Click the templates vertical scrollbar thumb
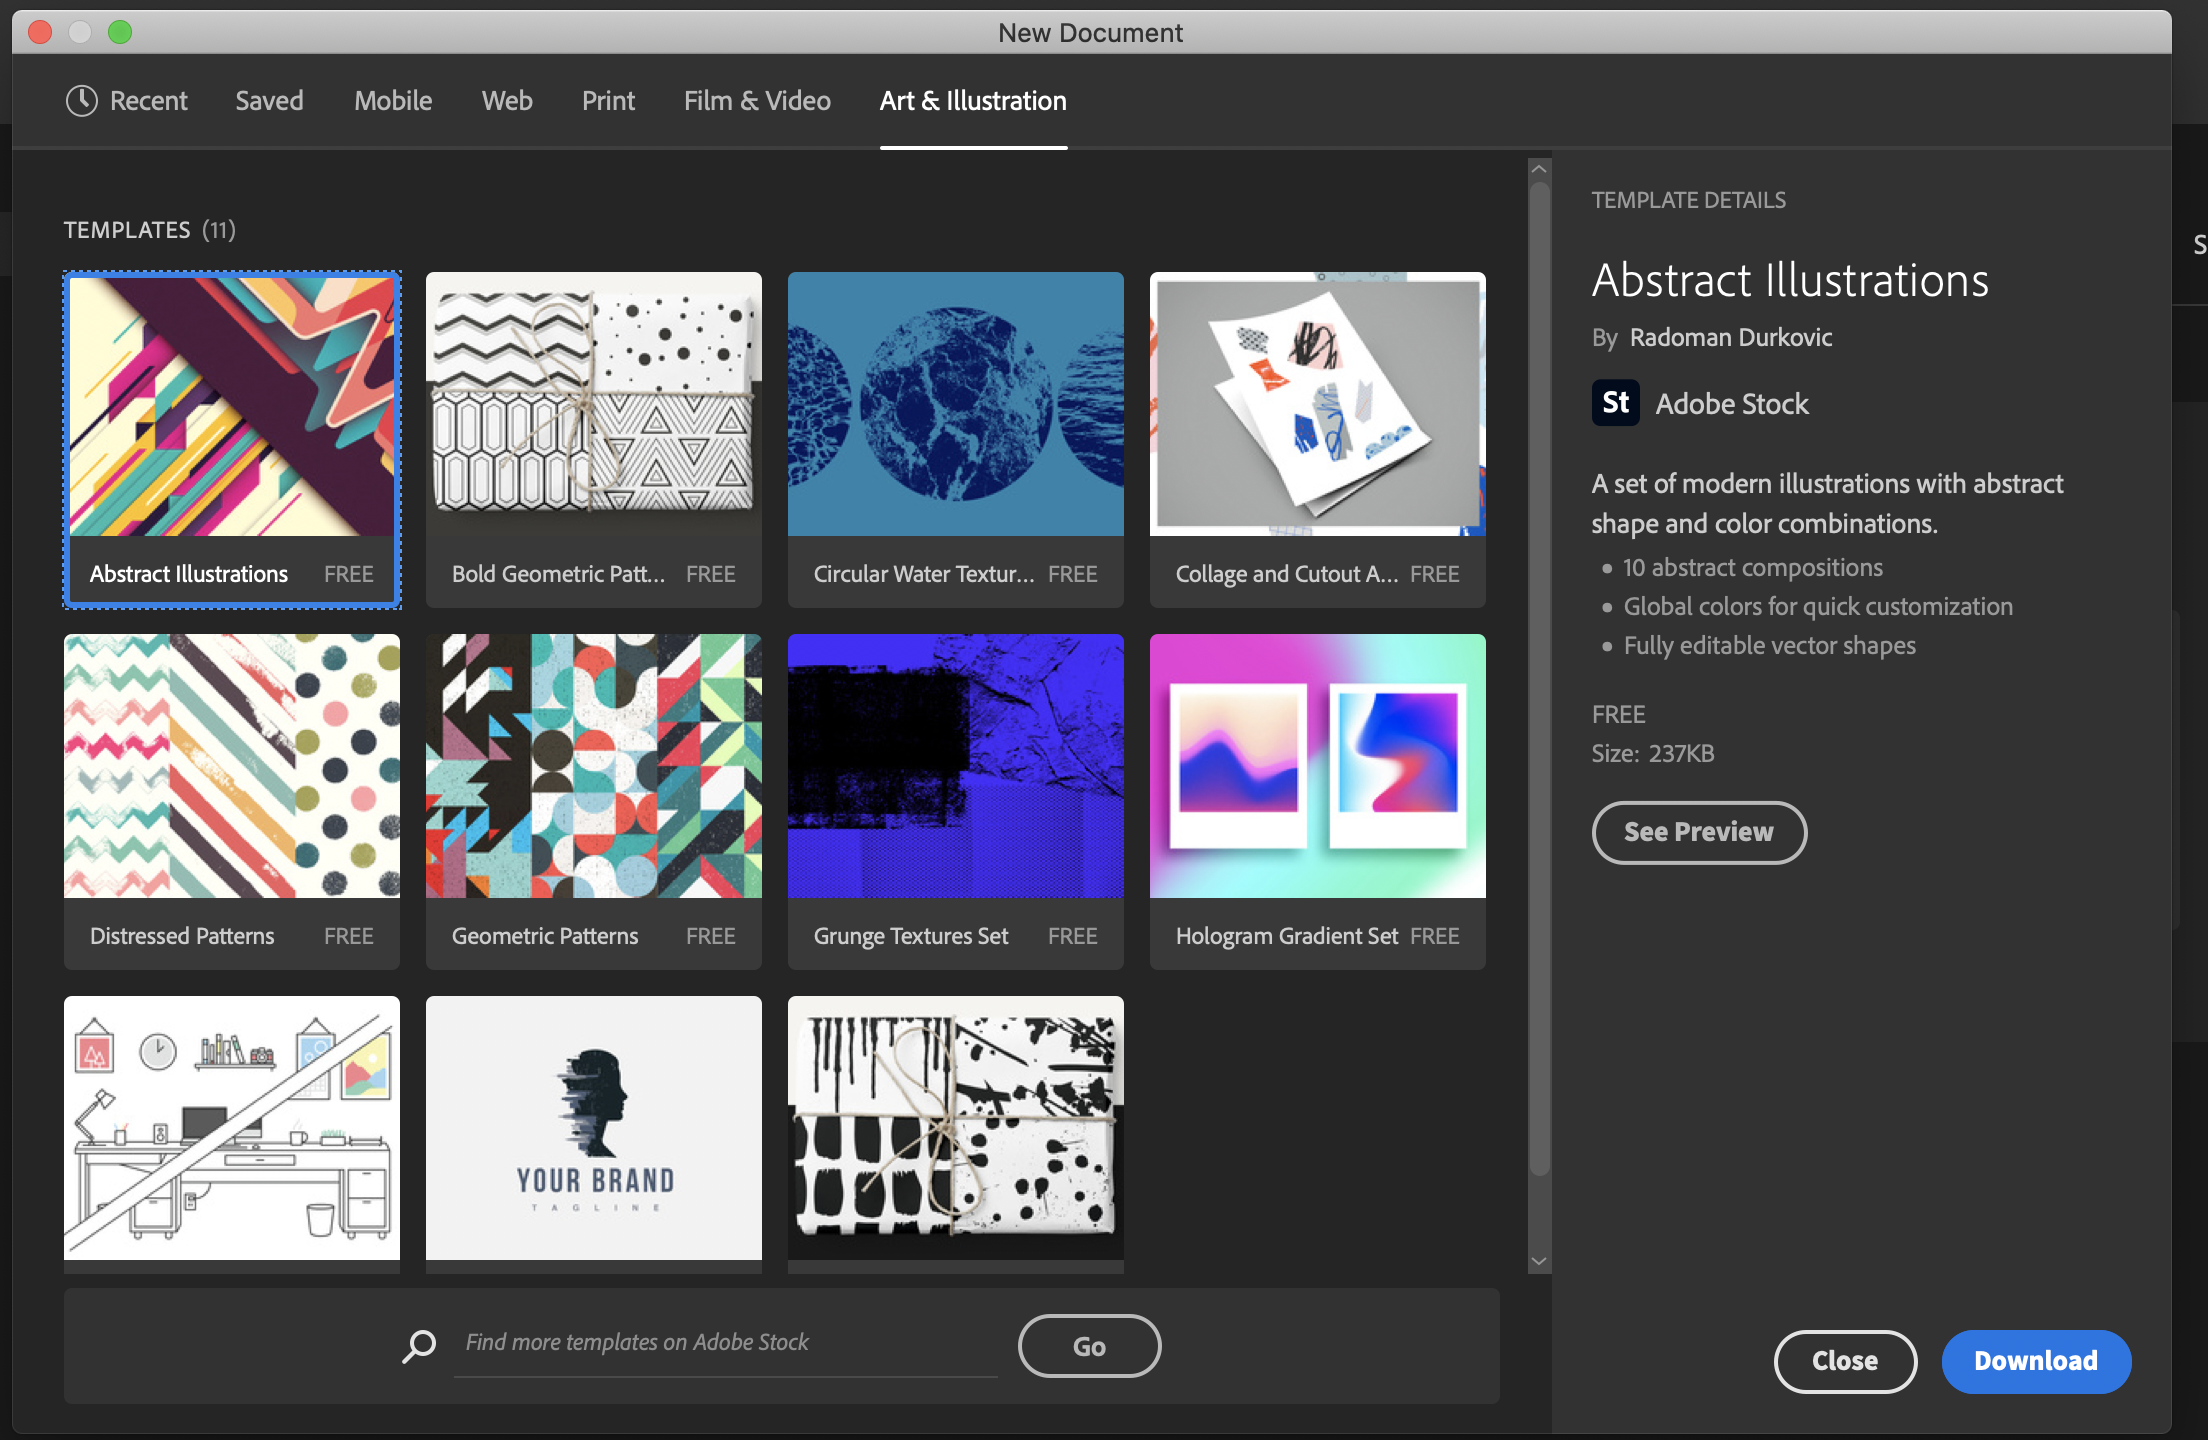This screenshot has height=1440, width=2208. pyautogui.click(x=1539, y=680)
